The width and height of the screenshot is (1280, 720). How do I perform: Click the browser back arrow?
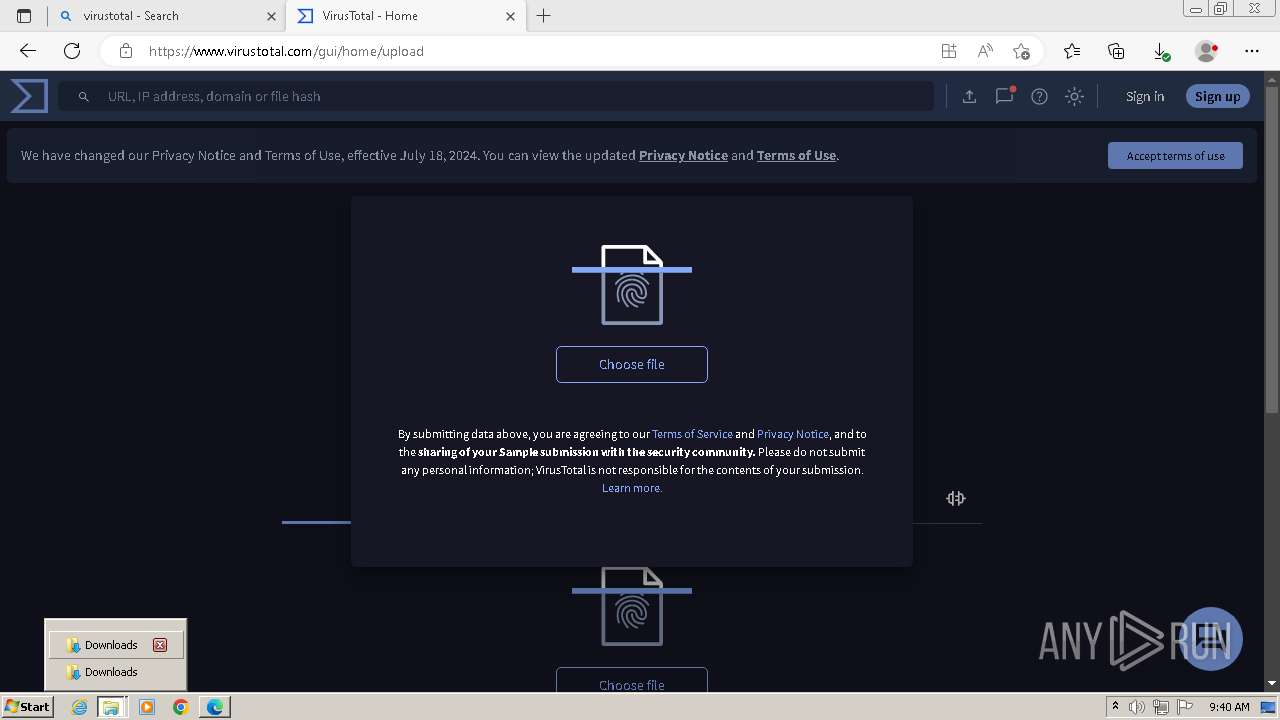(28, 51)
